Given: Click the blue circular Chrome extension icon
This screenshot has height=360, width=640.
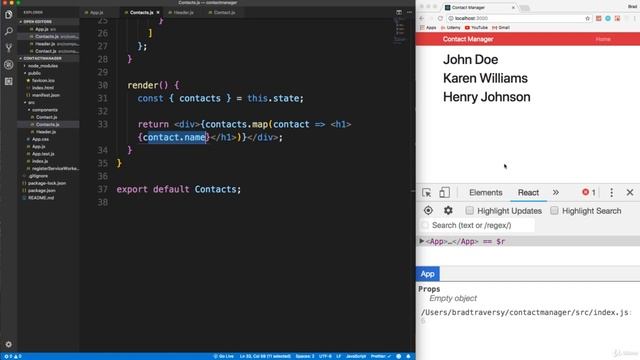Looking at the screenshot, I should (x=608, y=18).
